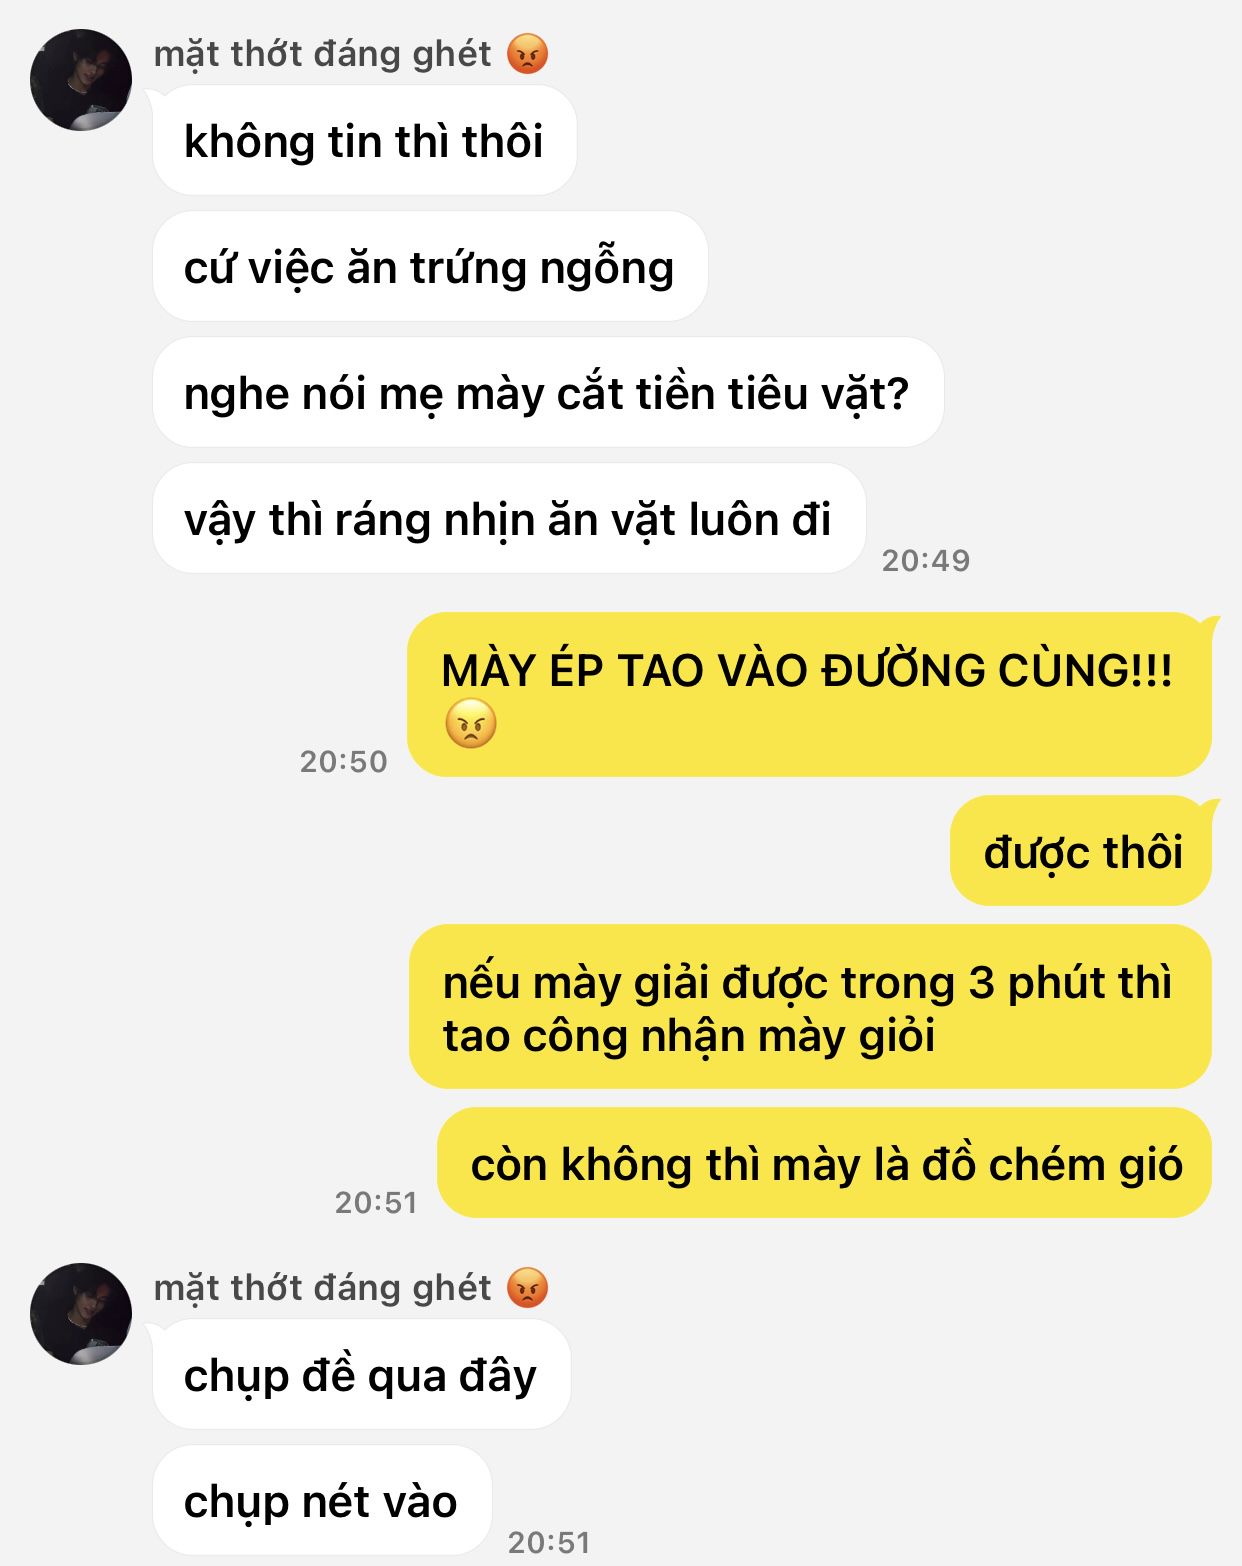Tap the lower sender avatar photo
This screenshot has width=1242, height=1566.
tap(81, 1314)
